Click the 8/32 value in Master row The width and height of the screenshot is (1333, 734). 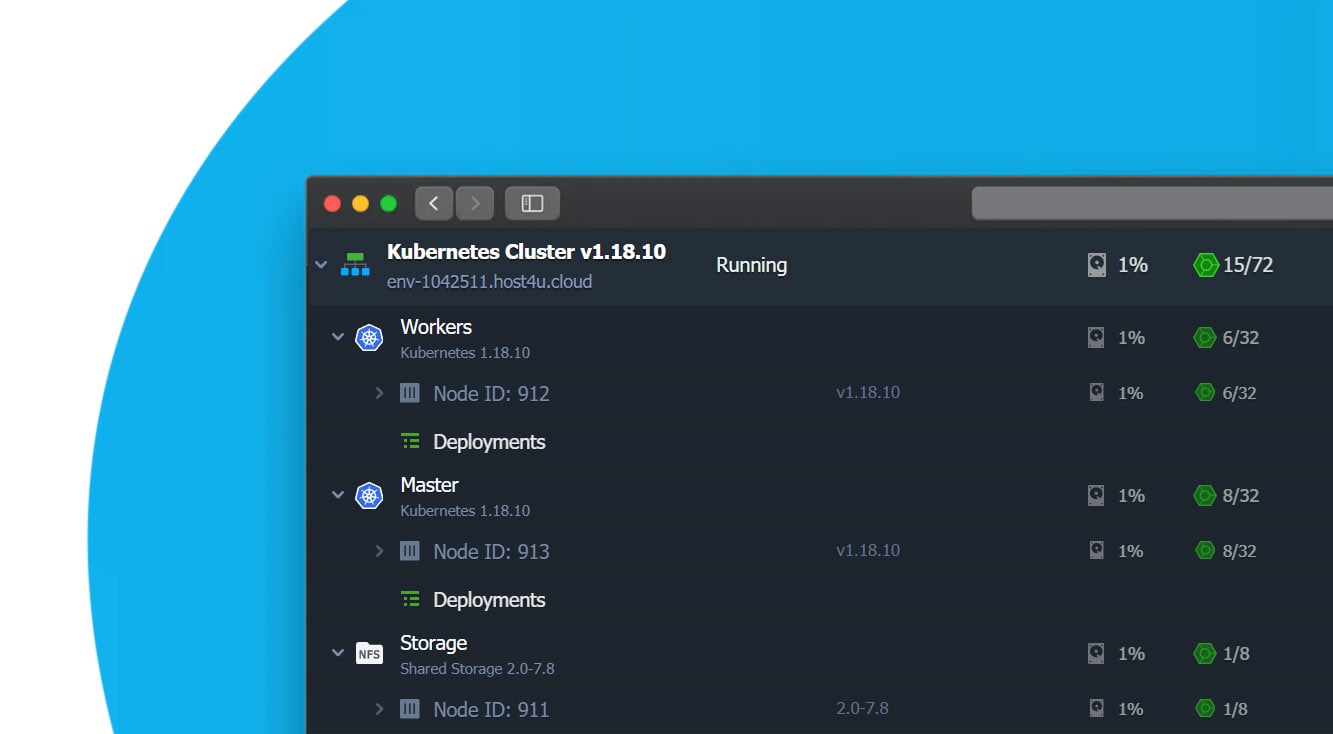(x=1240, y=495)
